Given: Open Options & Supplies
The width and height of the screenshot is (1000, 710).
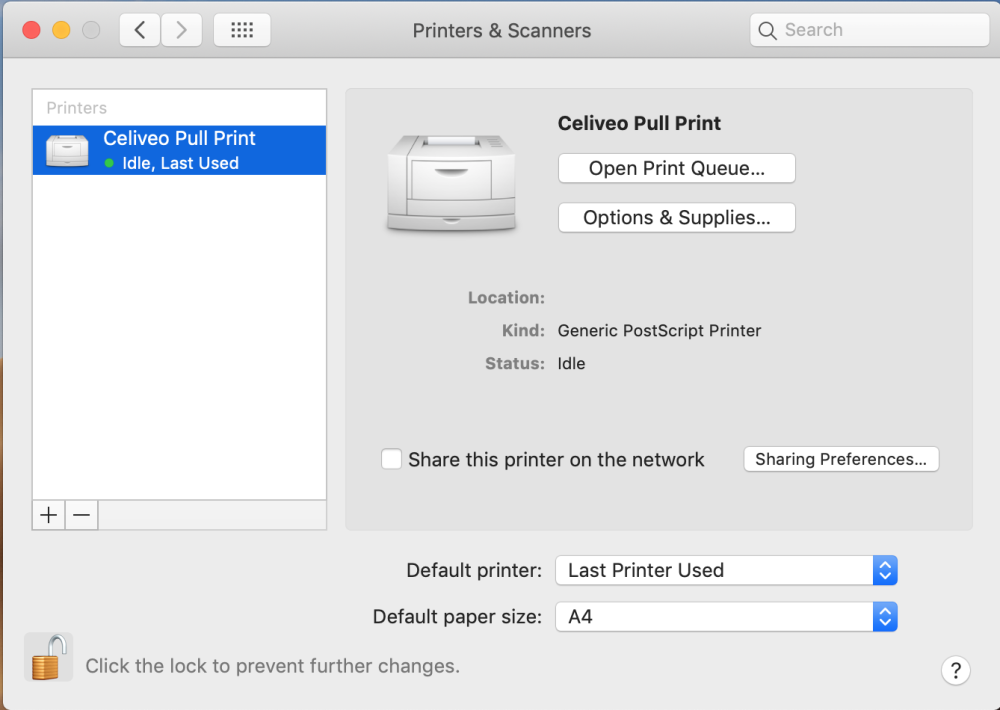Looking at the screenshot, I should click(x=676, y=218).
